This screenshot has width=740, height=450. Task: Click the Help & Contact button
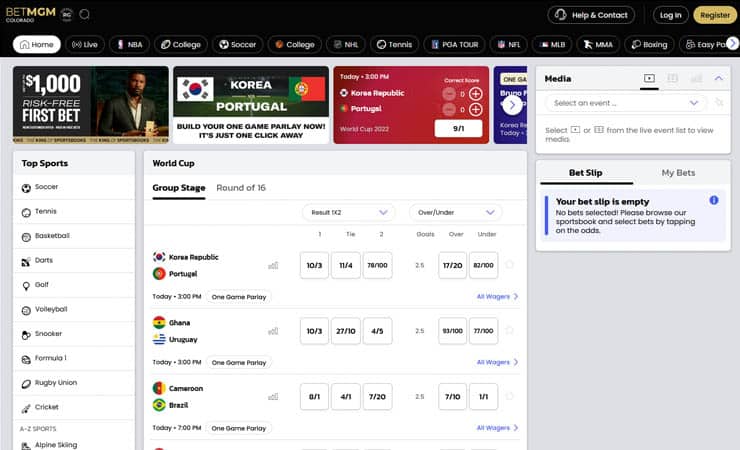(591, 15)
